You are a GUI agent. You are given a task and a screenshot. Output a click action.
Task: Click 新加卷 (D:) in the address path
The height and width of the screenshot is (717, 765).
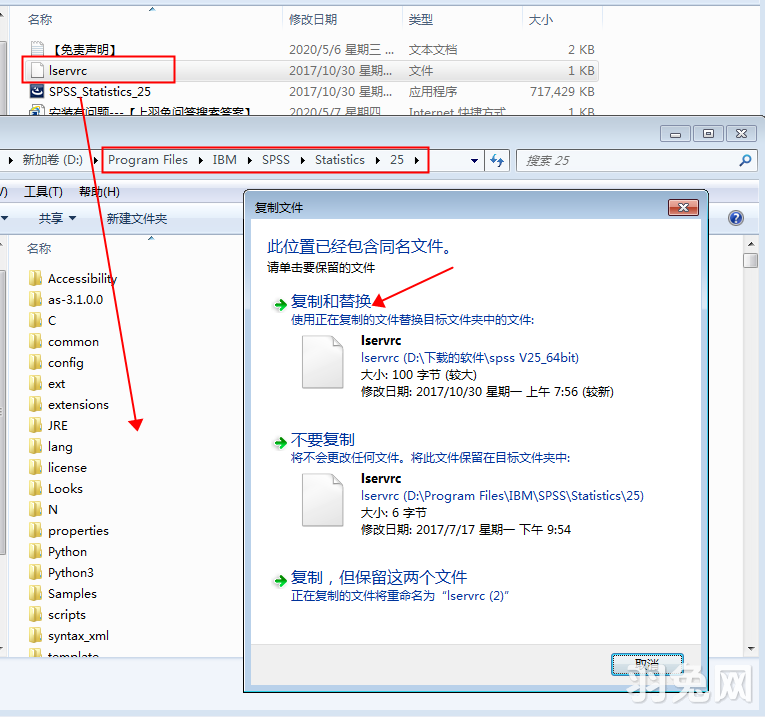(53, 159)
